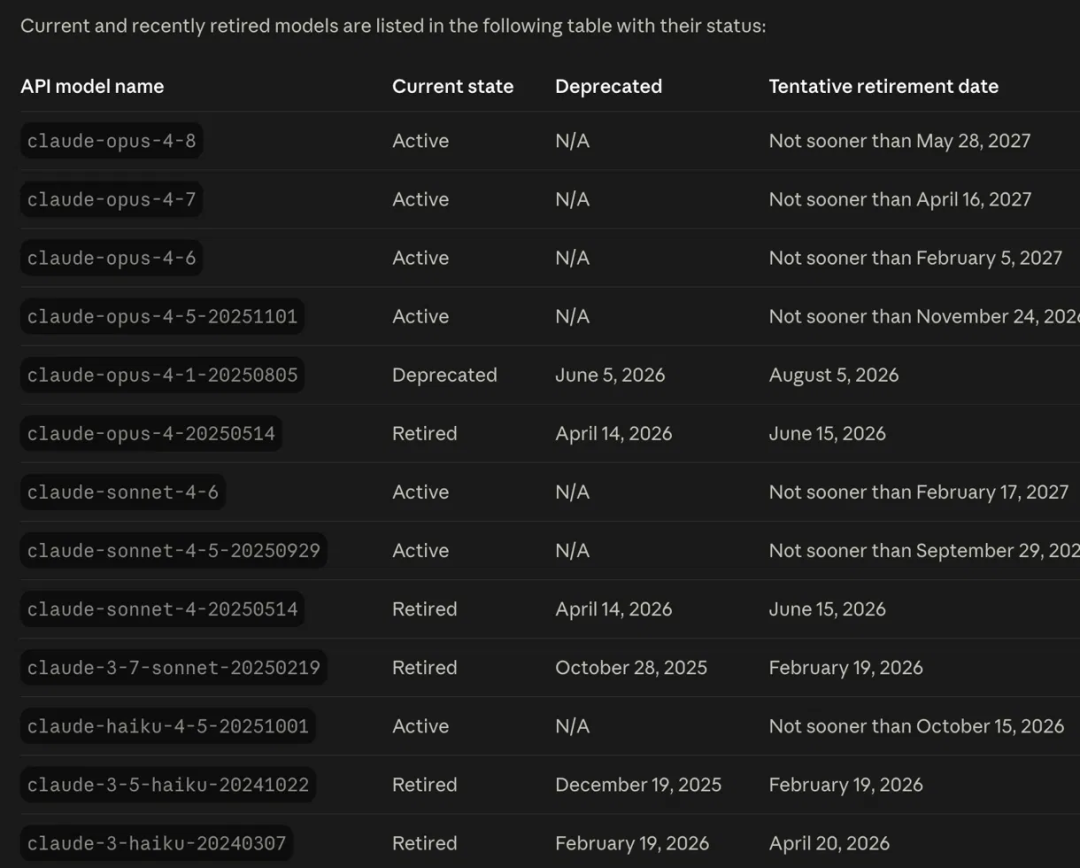Click 'Not sooner than September 29' retirement cell
The width and height of the screenshot is (1080, 868).
coord(924,550)
